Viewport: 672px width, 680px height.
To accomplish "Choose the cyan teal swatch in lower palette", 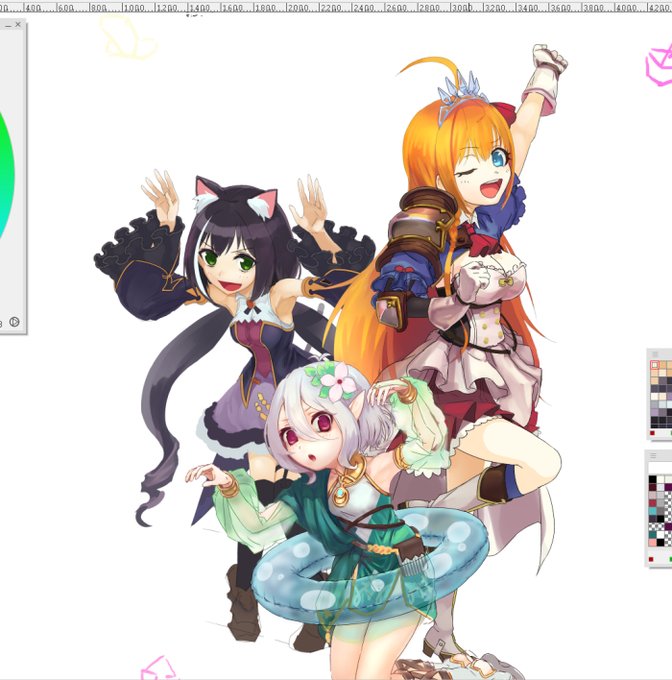I will tap(652, 511).
